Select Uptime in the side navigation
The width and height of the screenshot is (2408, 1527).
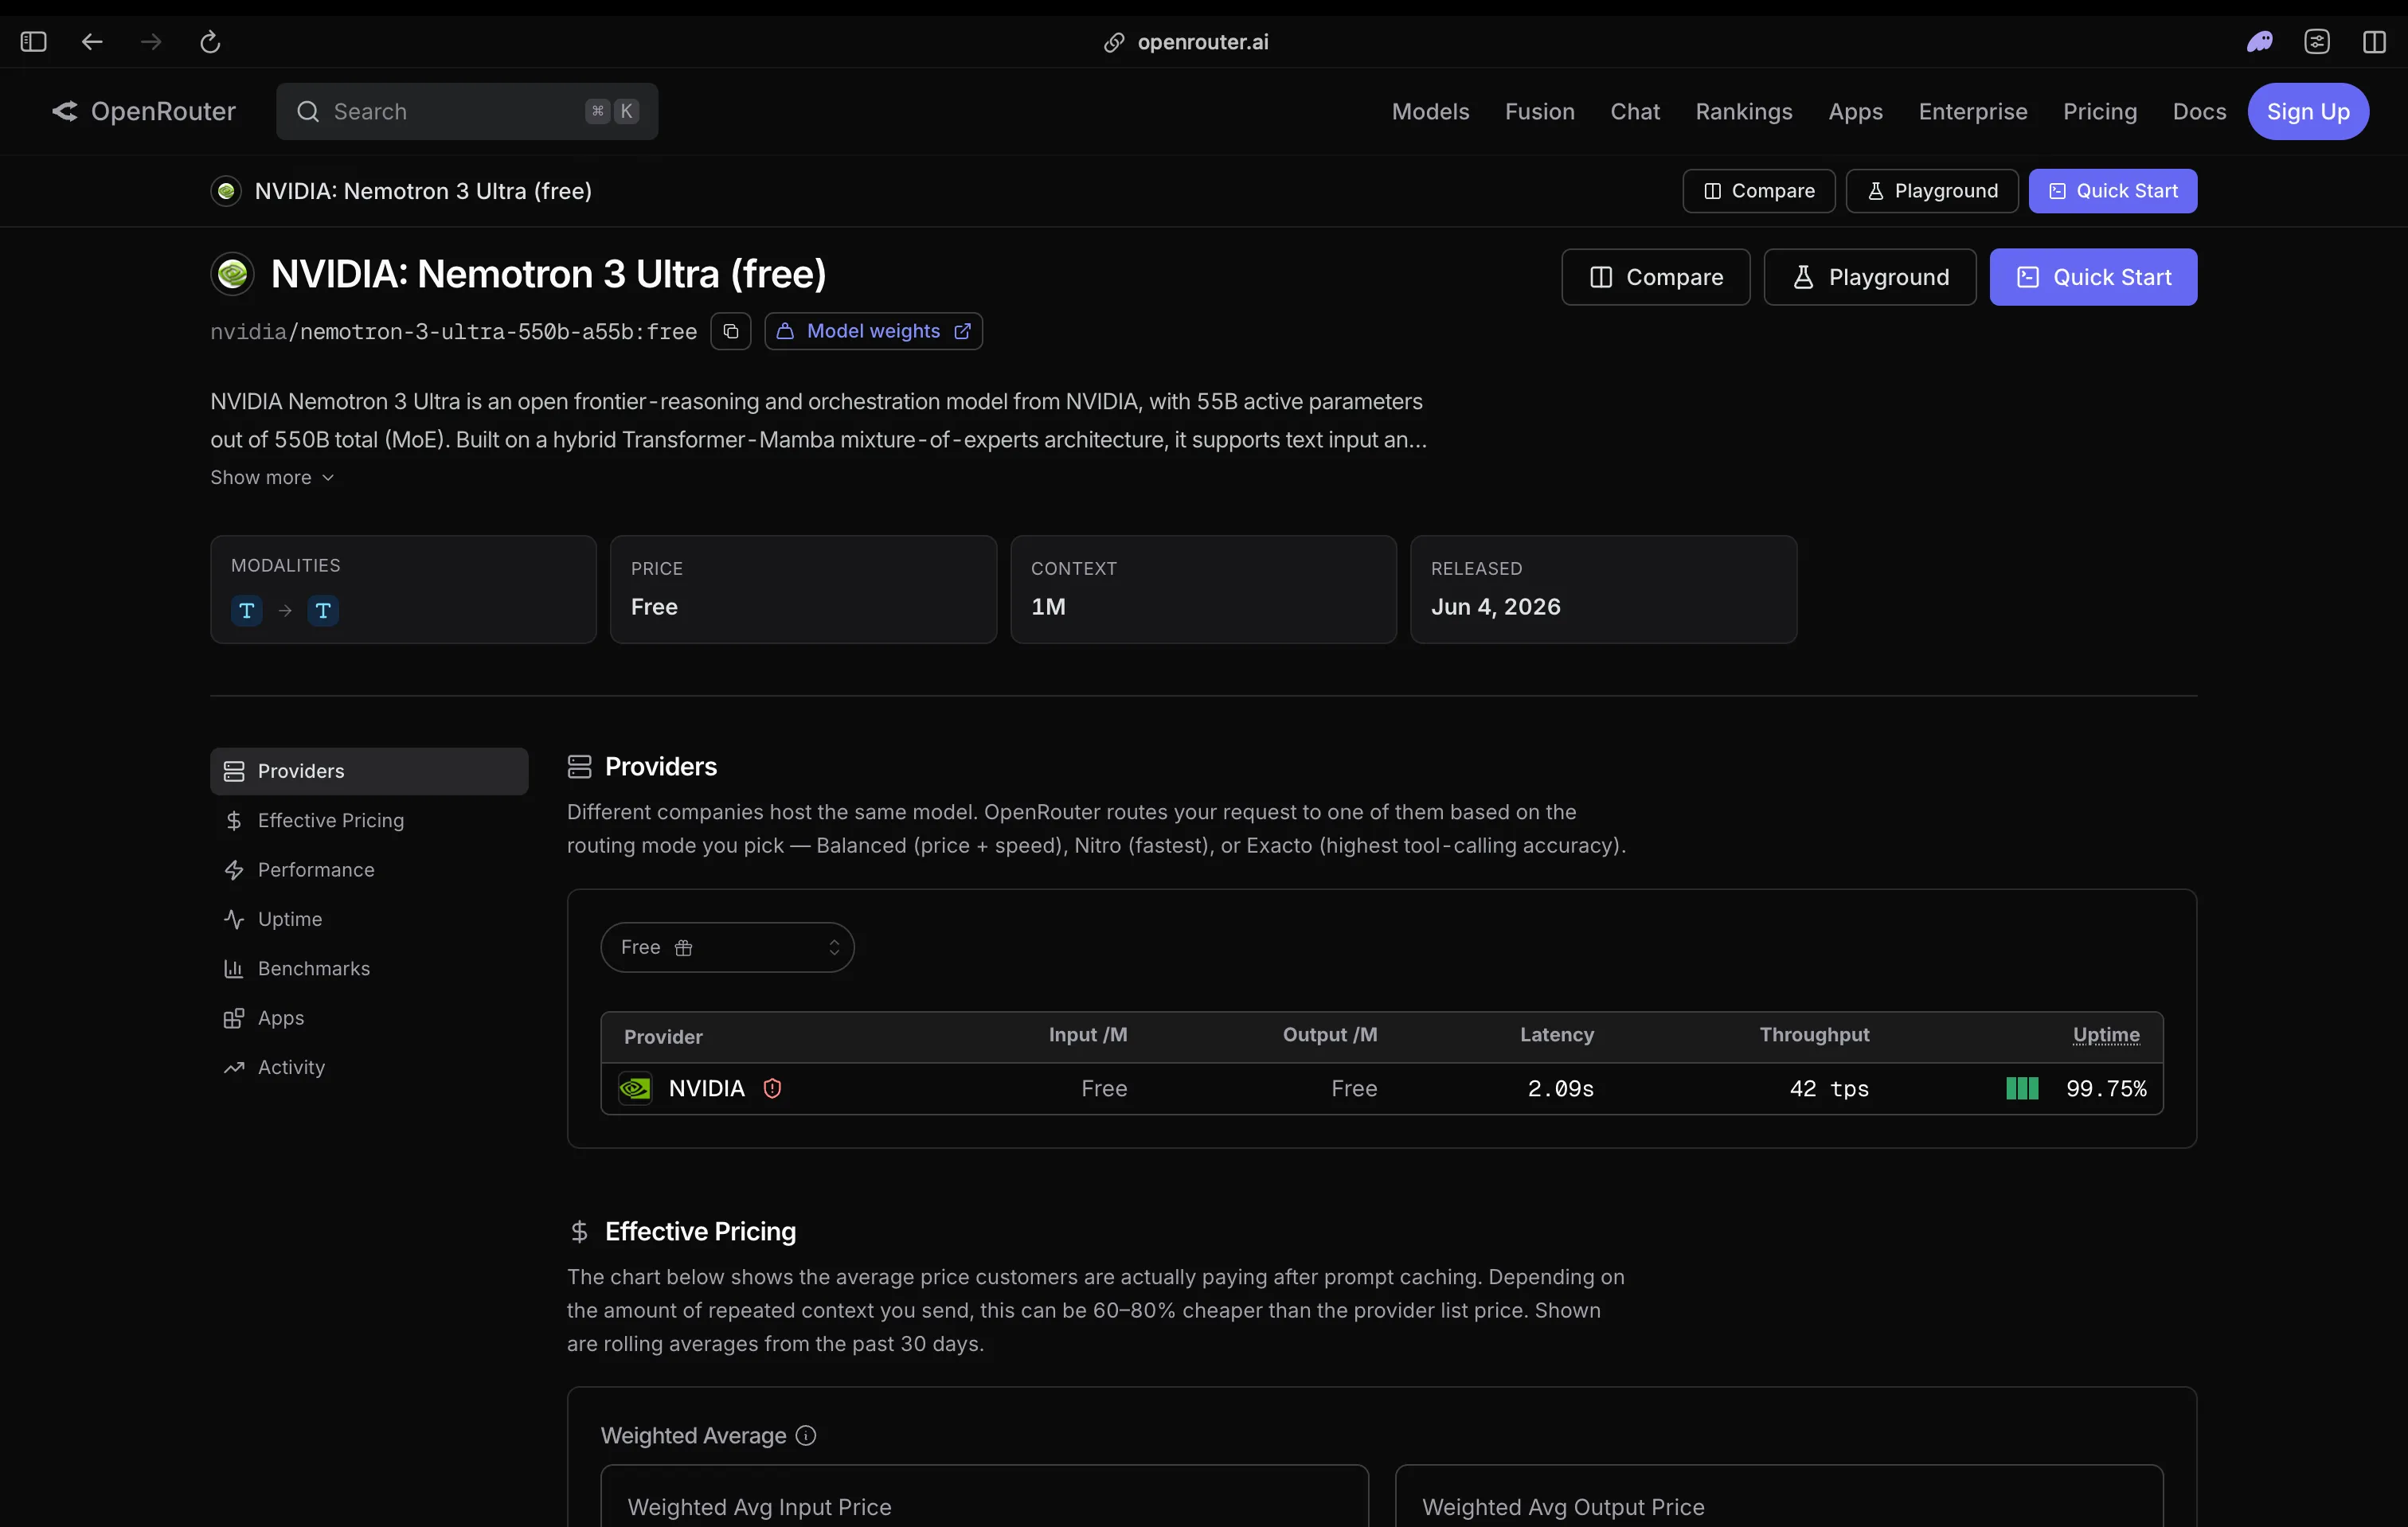pyautogui.click(x=369, y=919)
